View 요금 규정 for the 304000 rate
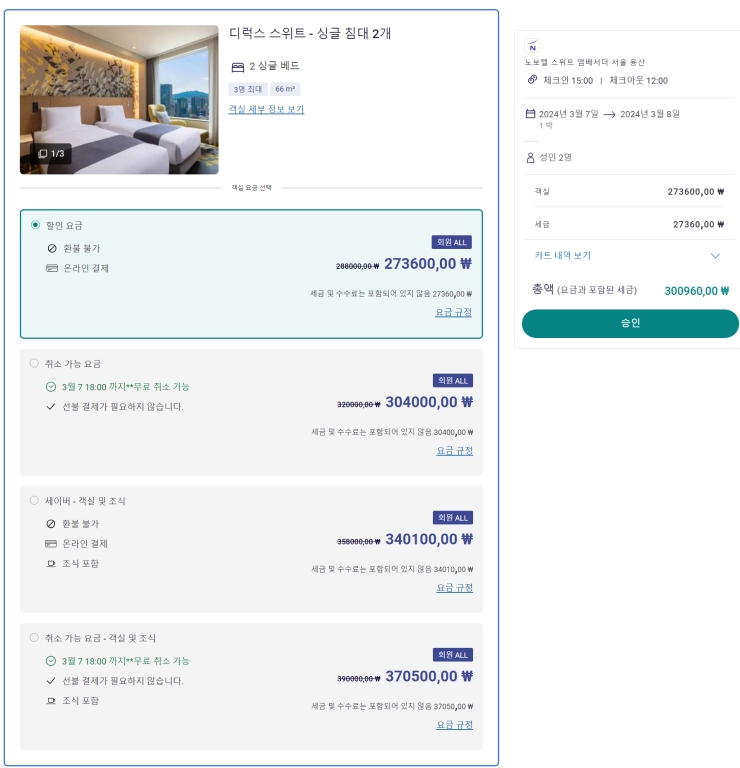 pos(454,450)
